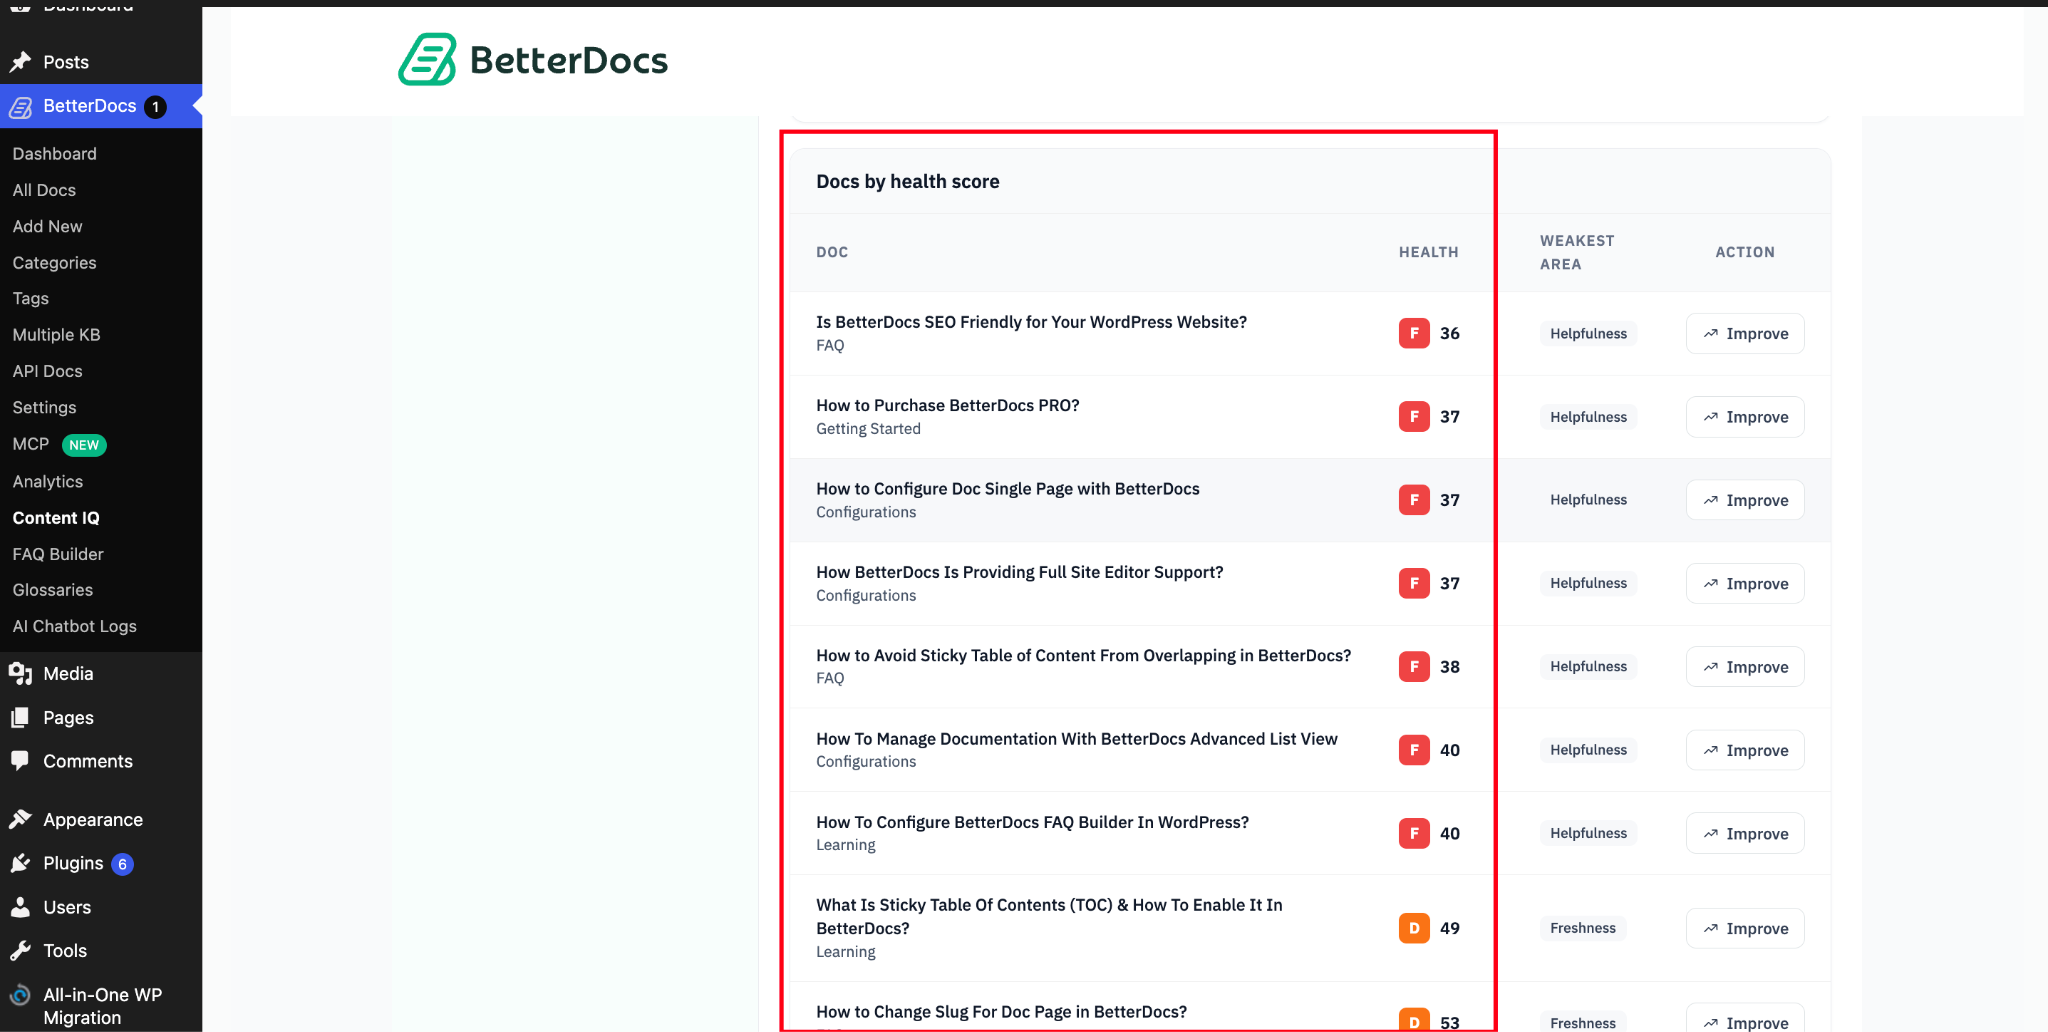Image resolution: width=2048 pixels, height=1032 pixels.
Task: Click the HEALTH column header
Action: click(1428, 252)
